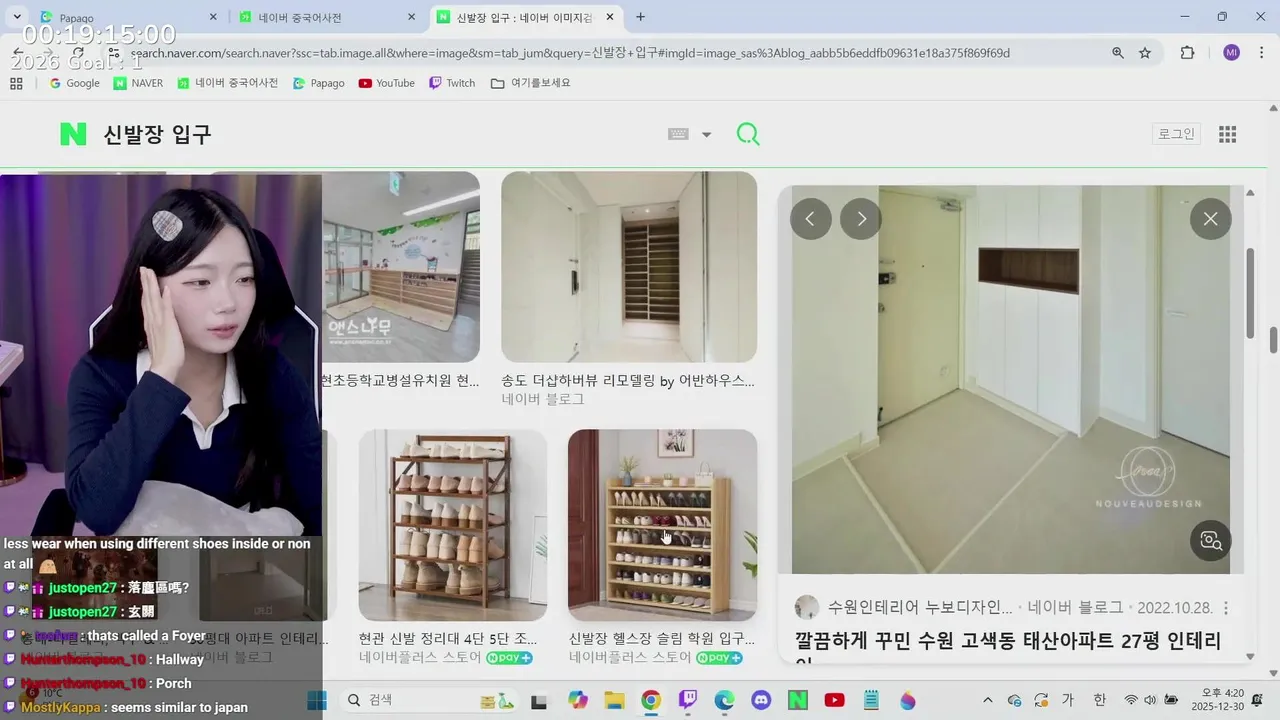Expand the dropdown arrow beside the keyboard icon
Image resolution: width=1280 pixels, height=720 pixels.
click(706, 135)
